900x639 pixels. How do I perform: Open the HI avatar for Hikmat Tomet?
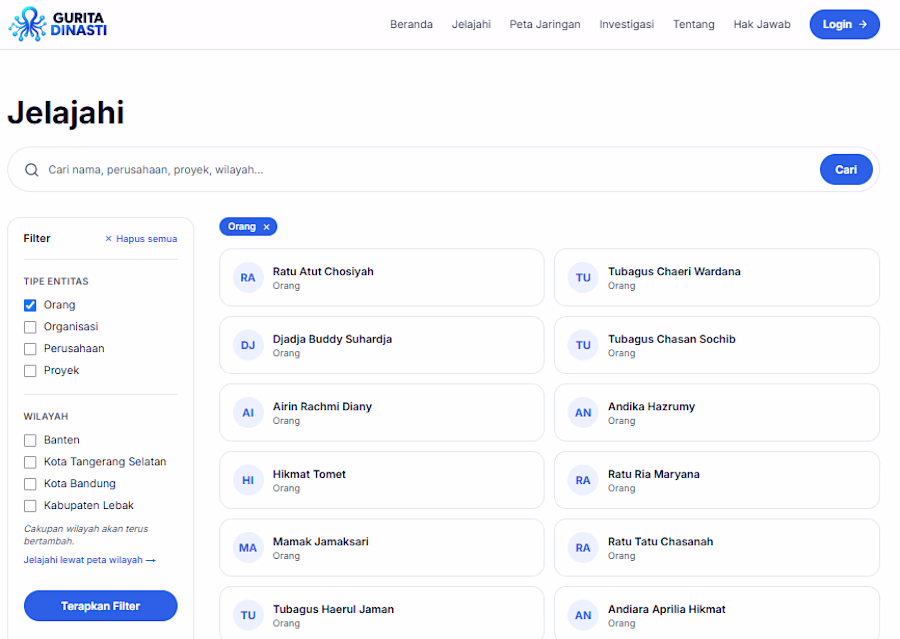[x=248, y=480]
